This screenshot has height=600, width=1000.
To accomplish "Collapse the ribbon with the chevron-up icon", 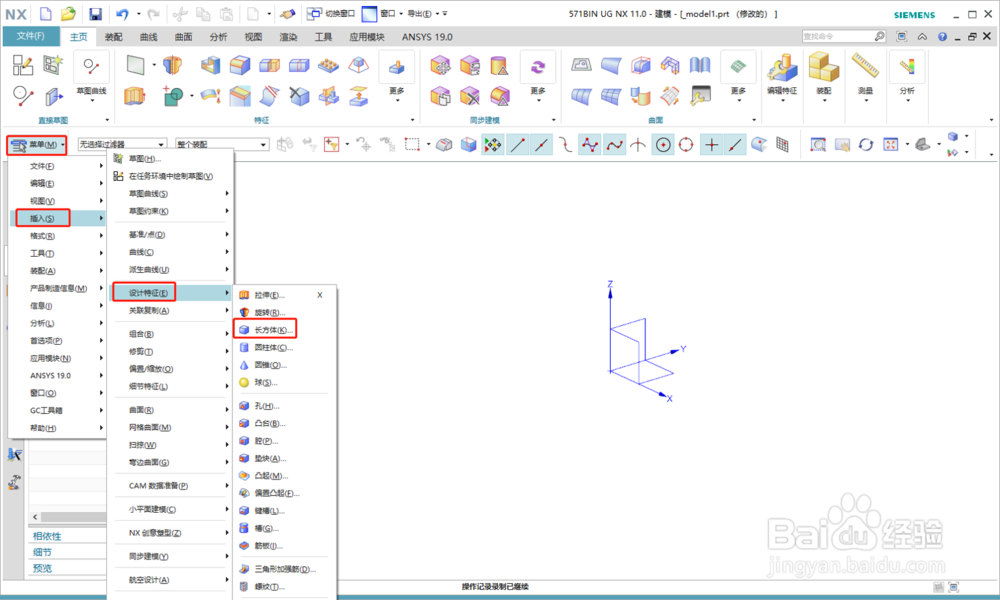I will pyautogui.click(x=922, y=37).
